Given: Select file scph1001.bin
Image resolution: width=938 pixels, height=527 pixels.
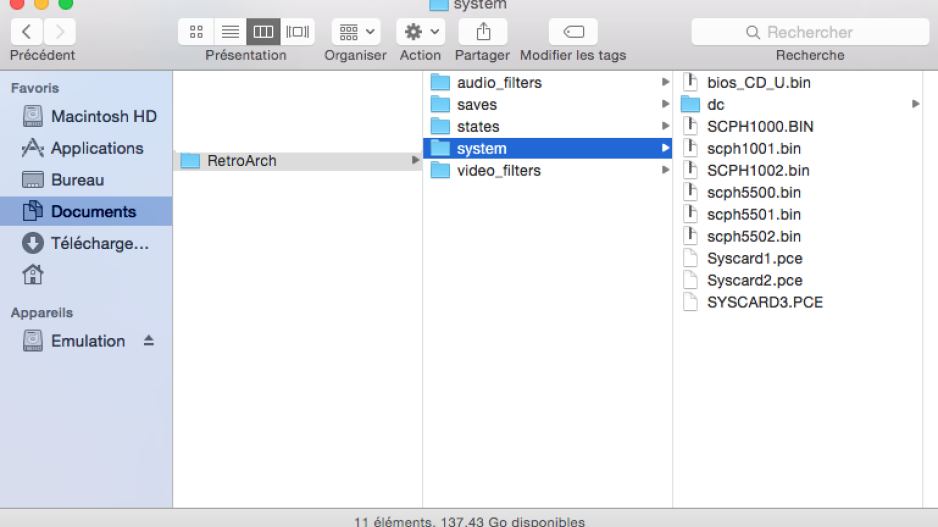Looking at the screenshot, I should (798, 148).
